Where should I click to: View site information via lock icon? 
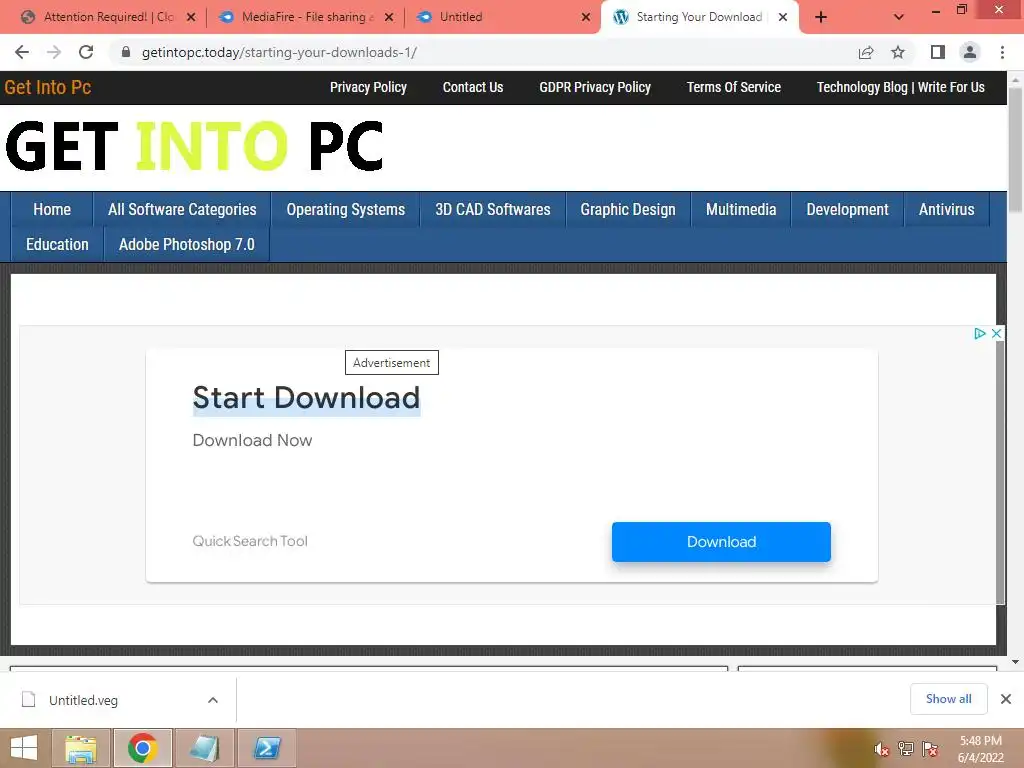(x=126, y=52)
